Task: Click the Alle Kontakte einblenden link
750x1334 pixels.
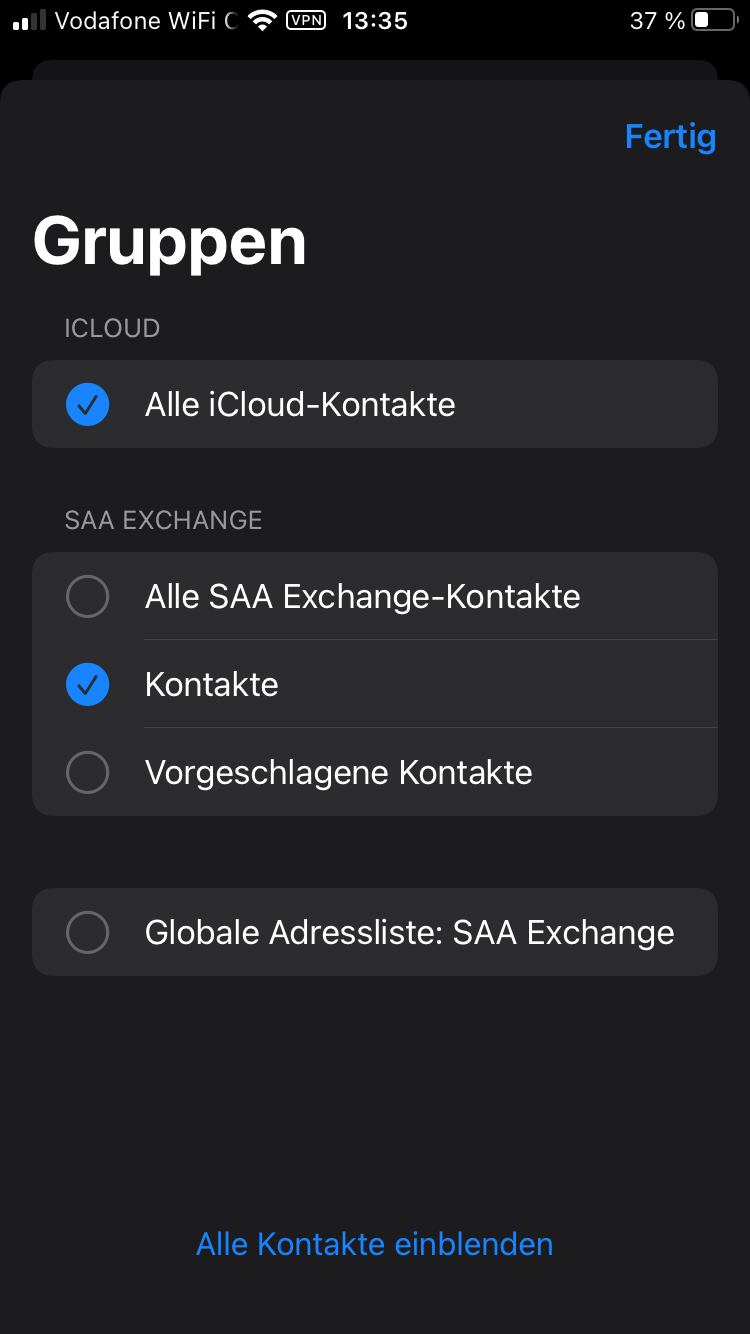Action: 374,1244
